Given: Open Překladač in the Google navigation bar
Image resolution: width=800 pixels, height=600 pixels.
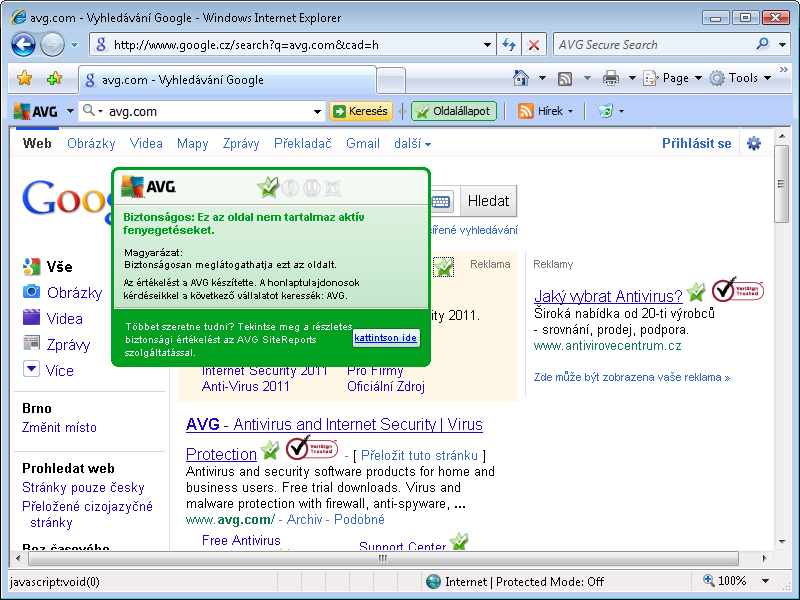Looking at the screenshot, I should [x=303, y=143].
